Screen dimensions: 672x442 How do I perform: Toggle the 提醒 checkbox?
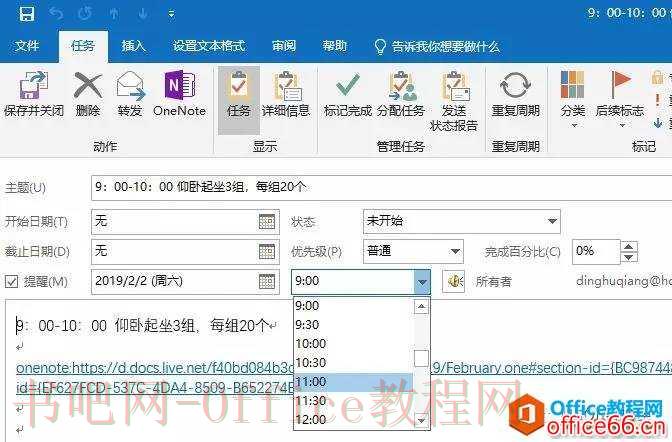(12, 282)
